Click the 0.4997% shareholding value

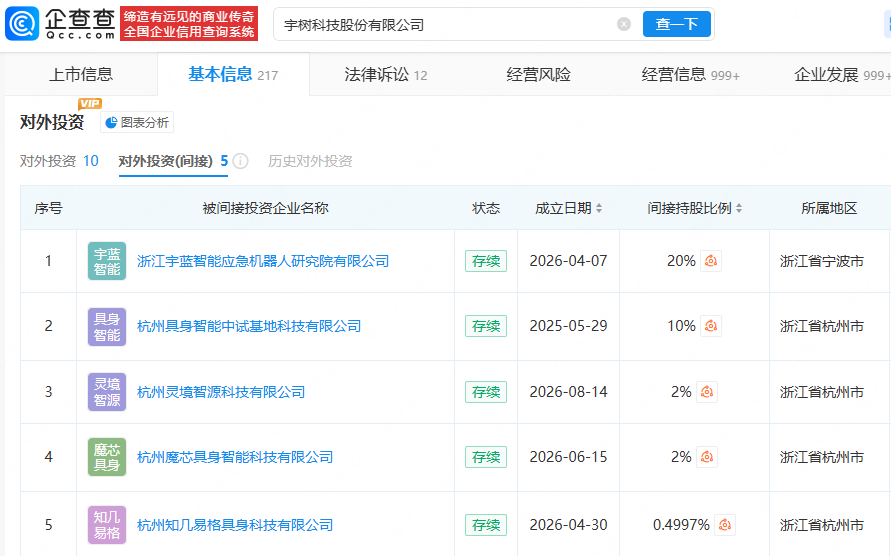pos(681,525)
